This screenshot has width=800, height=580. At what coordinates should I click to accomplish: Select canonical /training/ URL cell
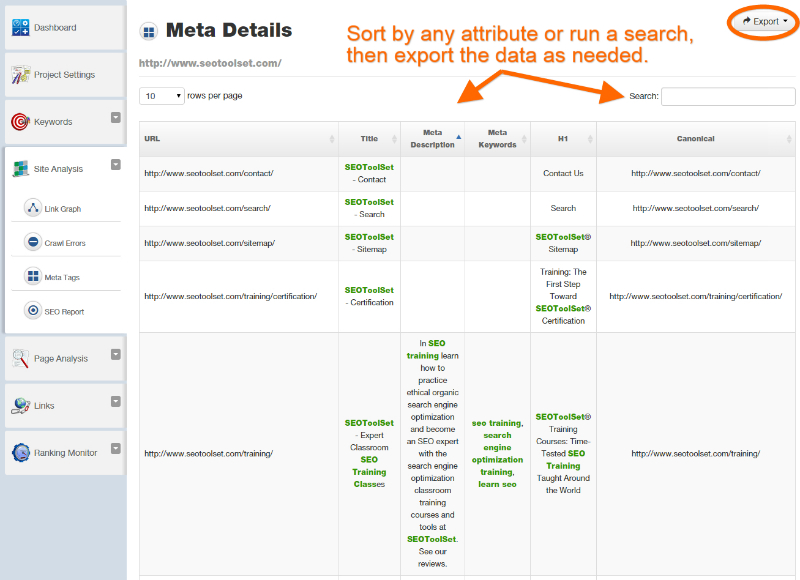pyautogui.click(x=695, y=453)
